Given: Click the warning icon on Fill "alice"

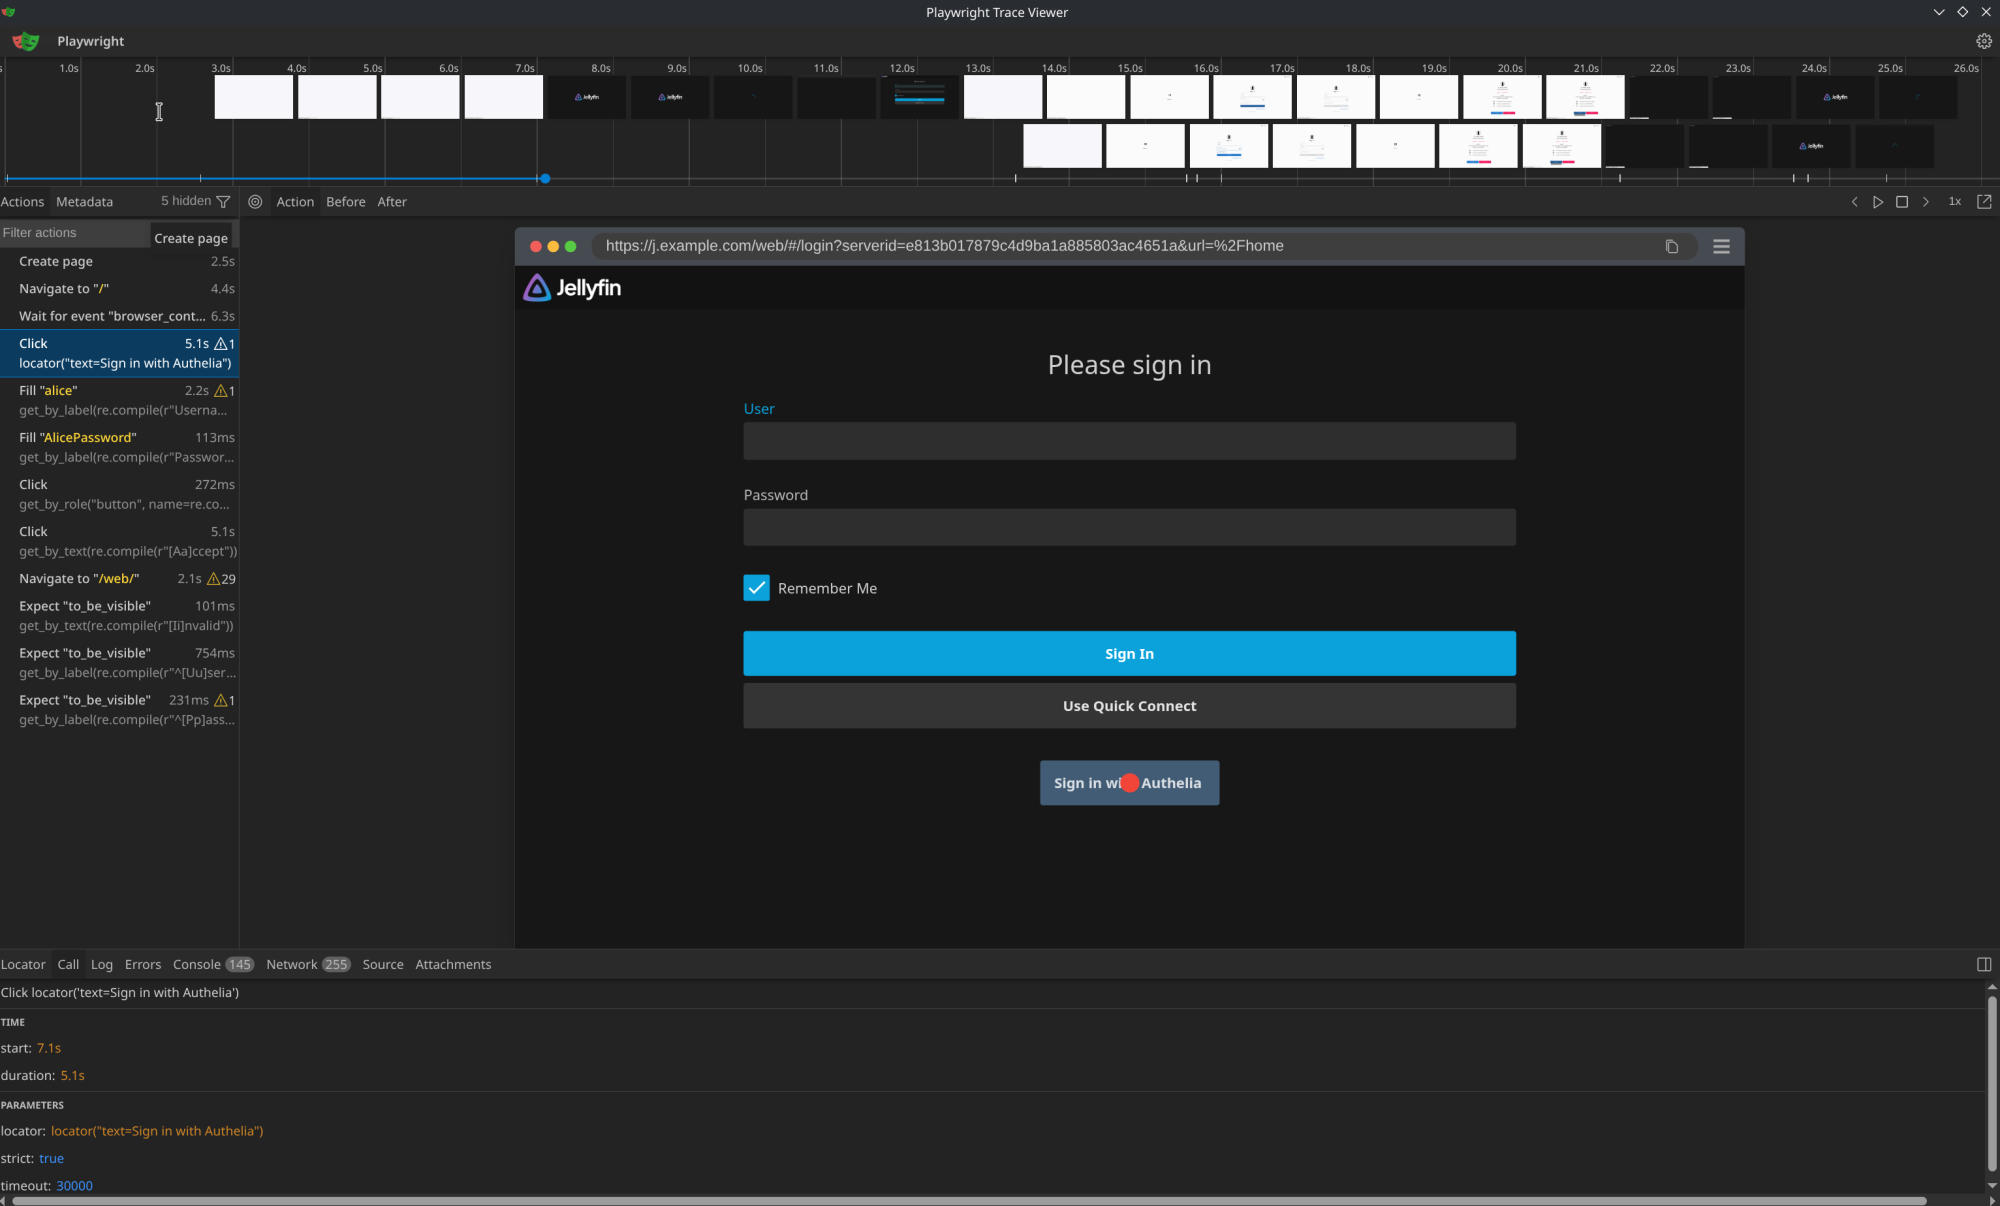Looking at the screenshot, I should point(221,391).
